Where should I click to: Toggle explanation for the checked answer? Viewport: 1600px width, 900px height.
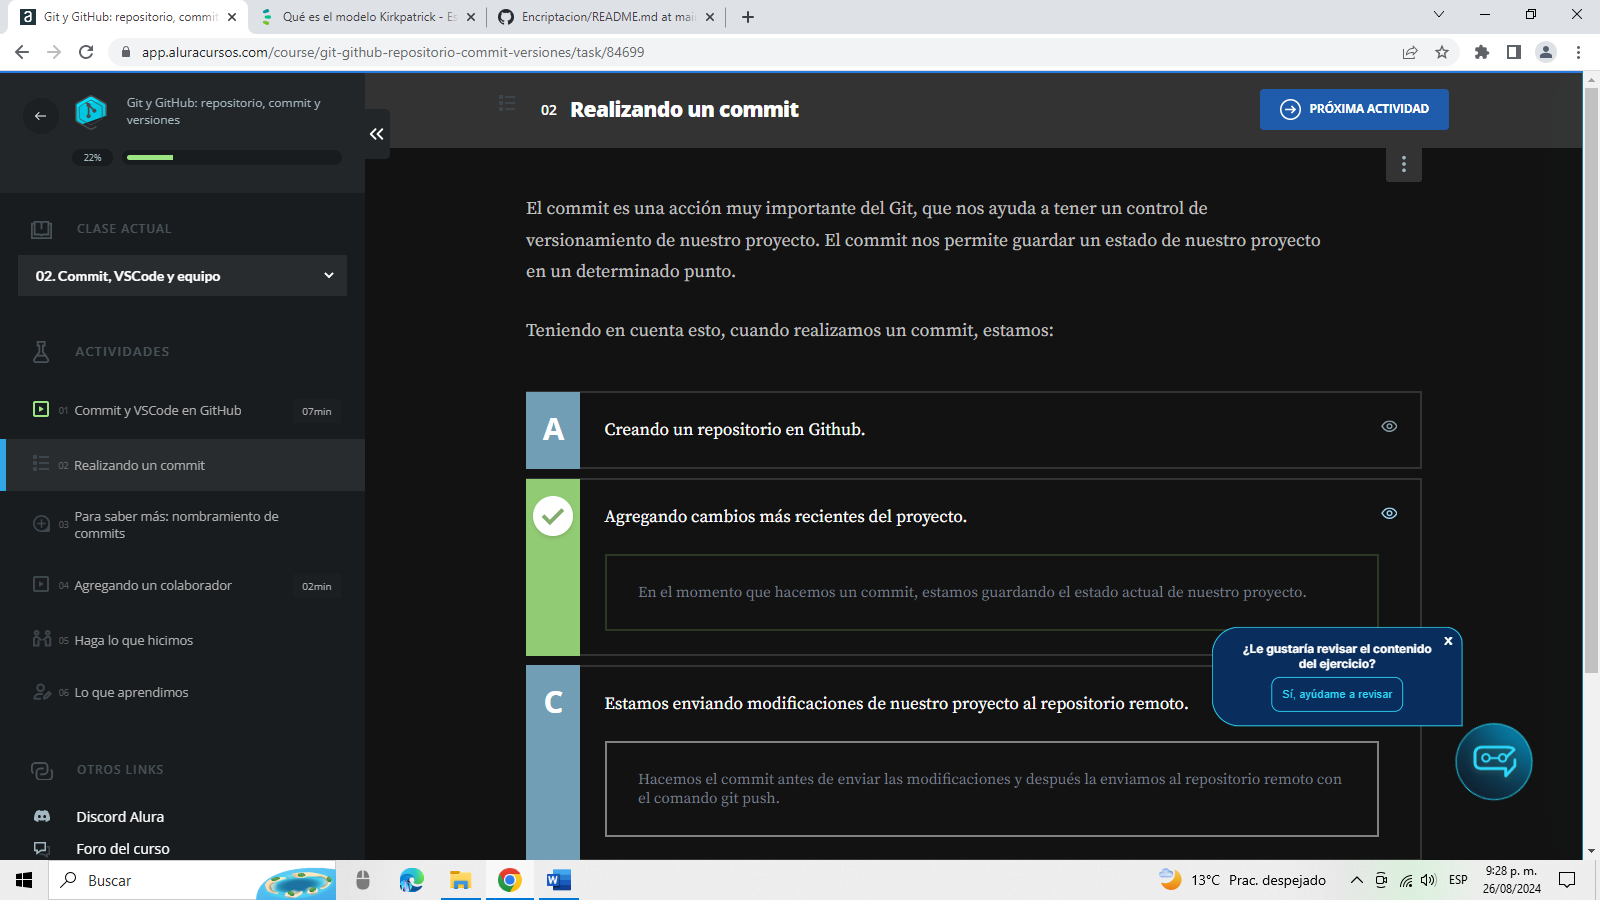pyautogui.click(x=1389, y=513)
